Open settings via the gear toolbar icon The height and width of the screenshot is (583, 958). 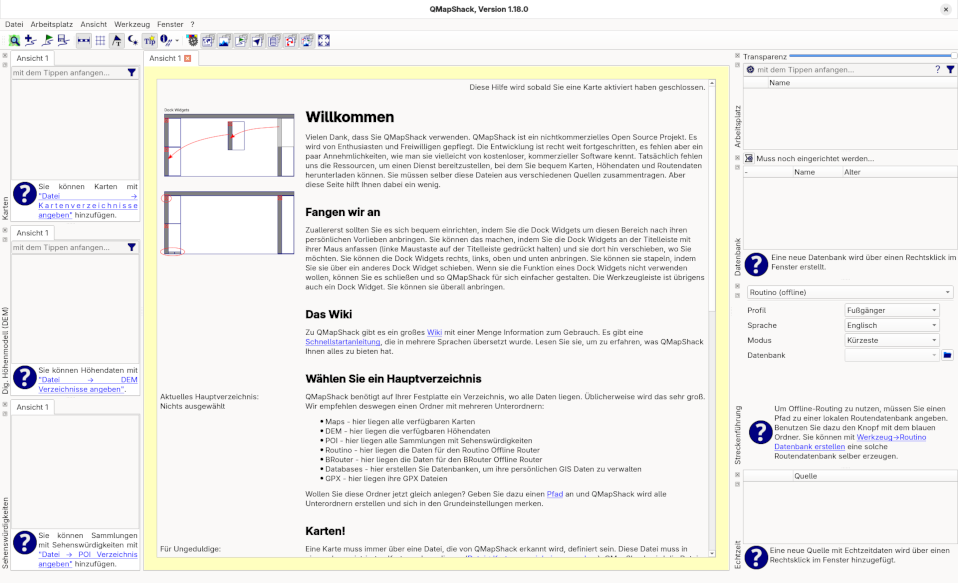(191, 41)
